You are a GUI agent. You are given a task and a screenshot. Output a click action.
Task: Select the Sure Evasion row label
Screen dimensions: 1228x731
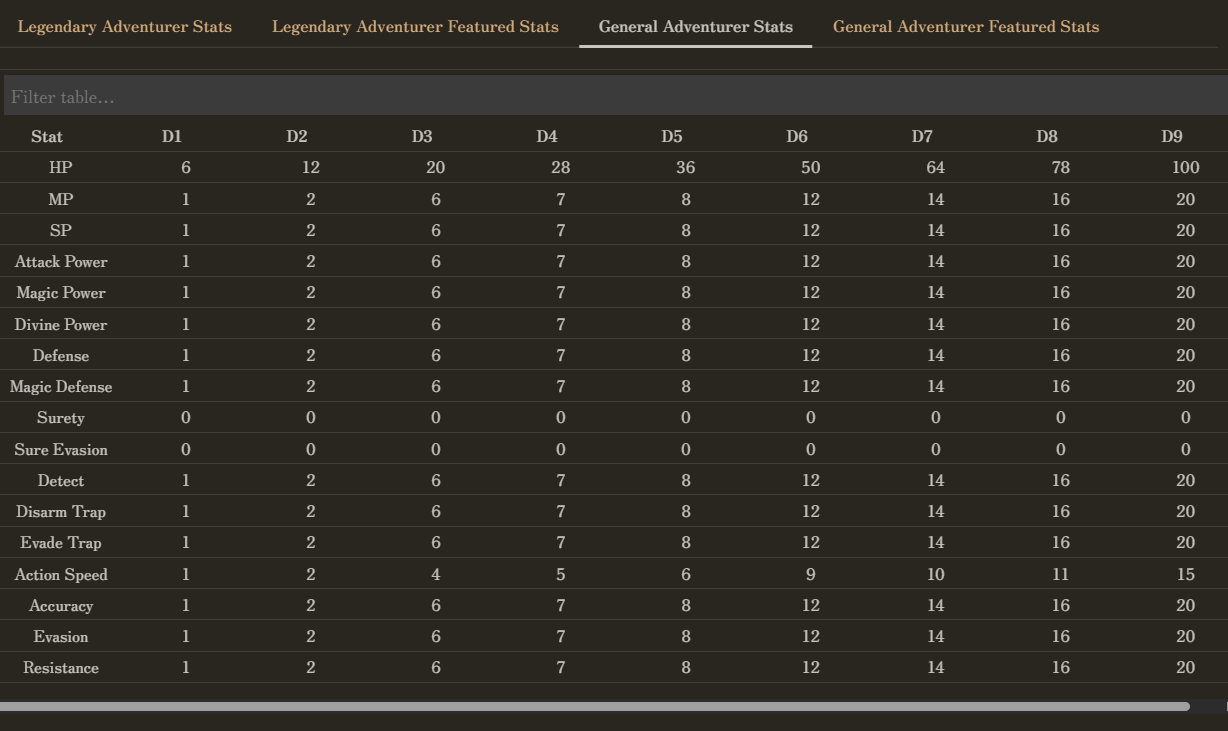tap(61, 450)
